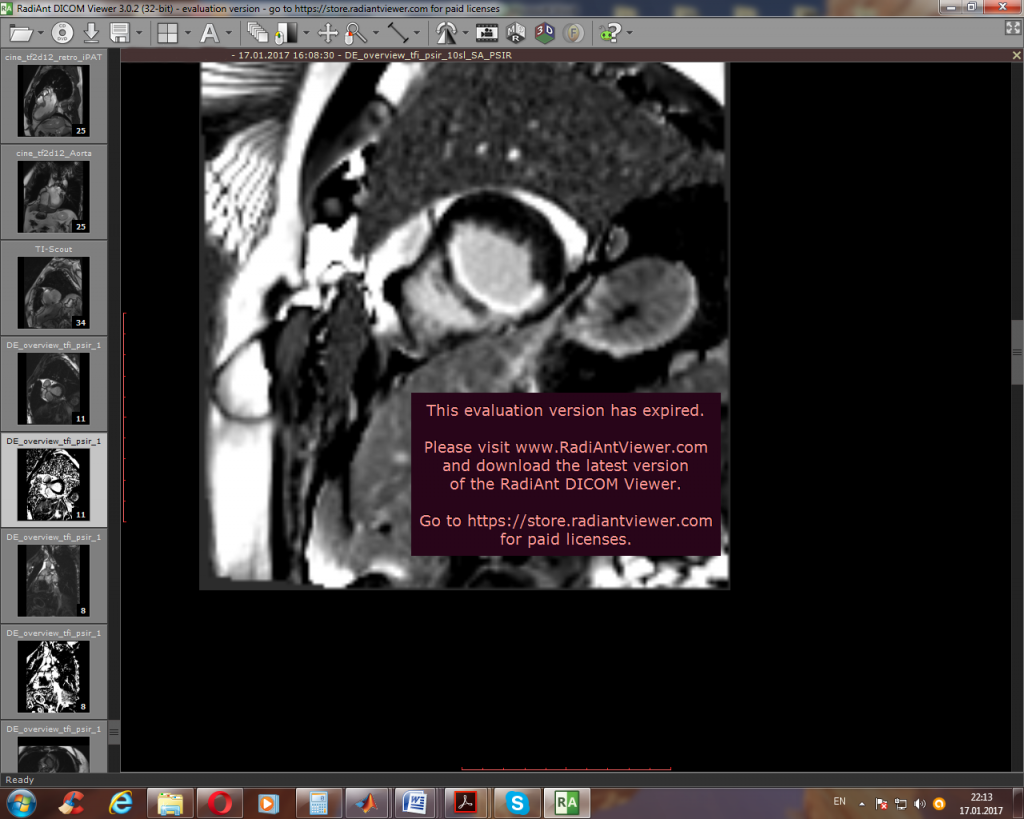Viewport: 1024px width, 819px height.
Task: Expand the open folder dropdown arrow
Action: pos(40,33)
